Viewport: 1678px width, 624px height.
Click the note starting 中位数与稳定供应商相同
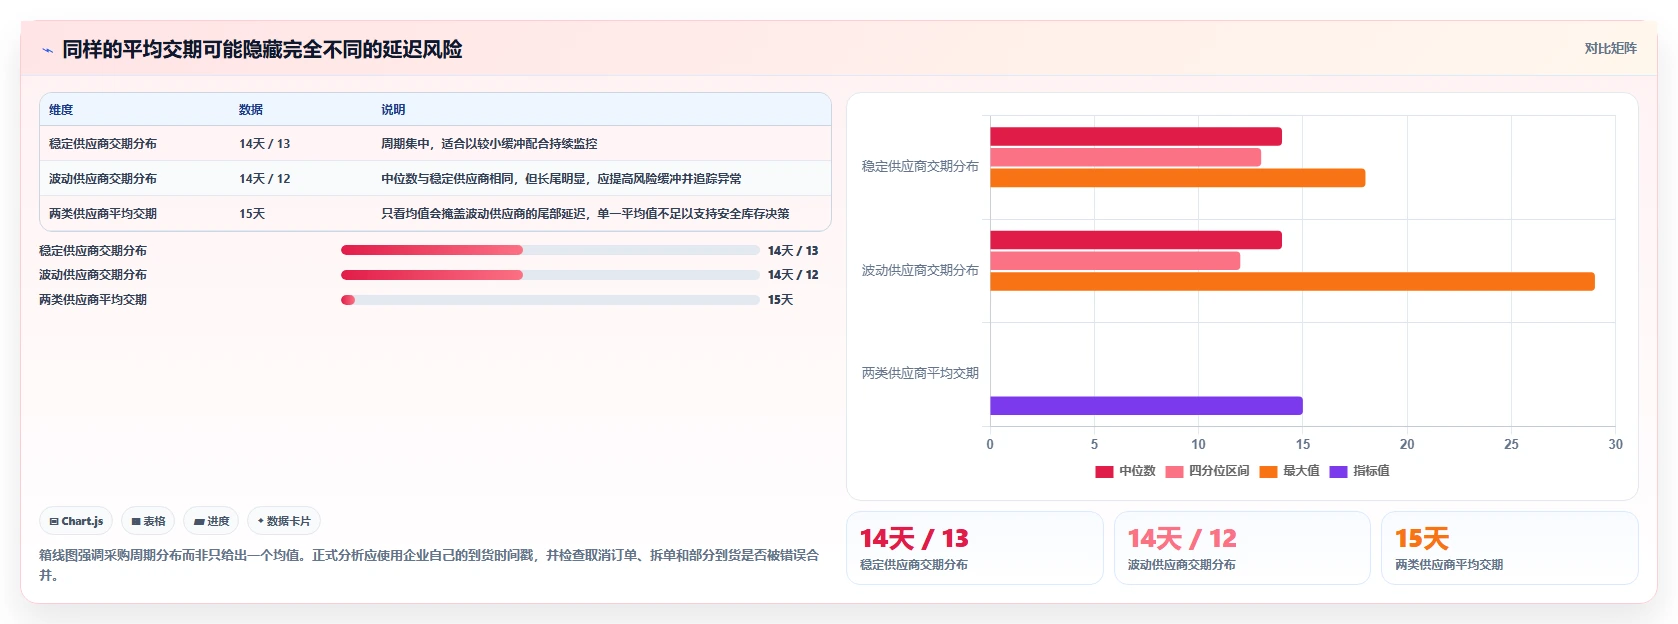click(x=561, y=179)
